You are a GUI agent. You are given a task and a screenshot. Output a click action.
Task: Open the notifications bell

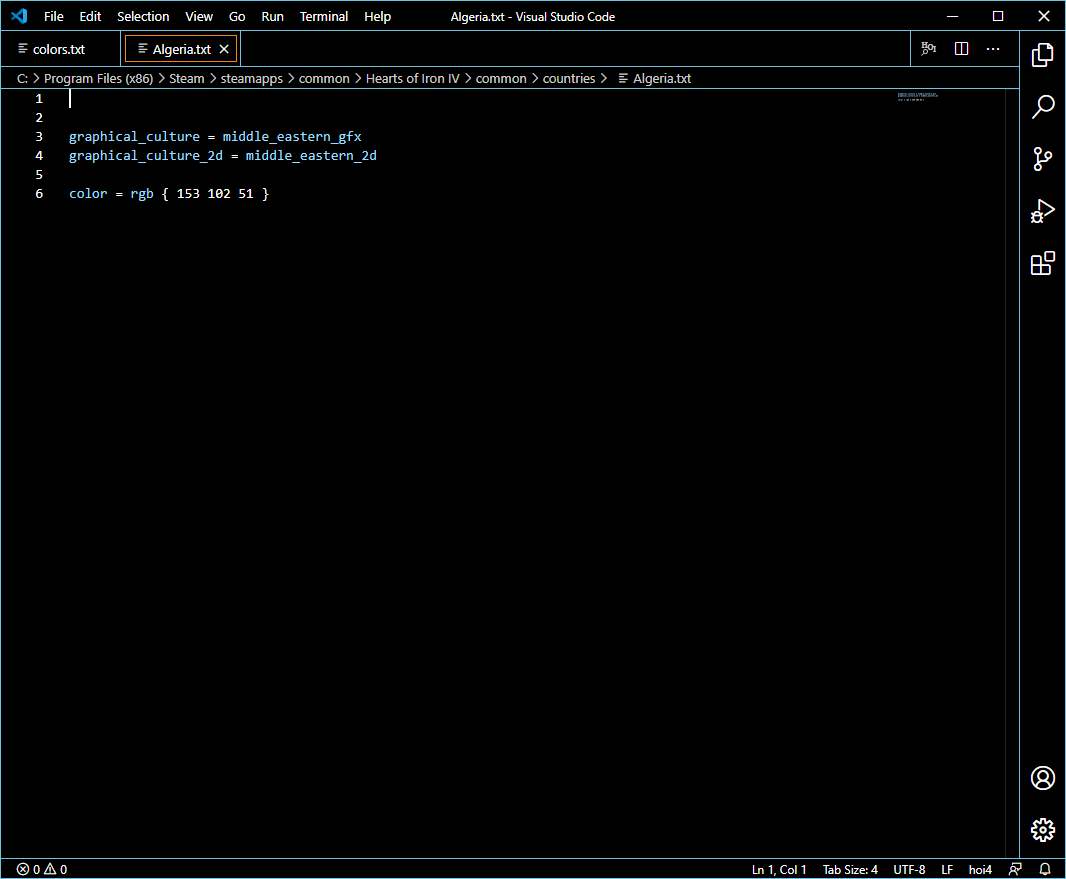click(1045, 869)
